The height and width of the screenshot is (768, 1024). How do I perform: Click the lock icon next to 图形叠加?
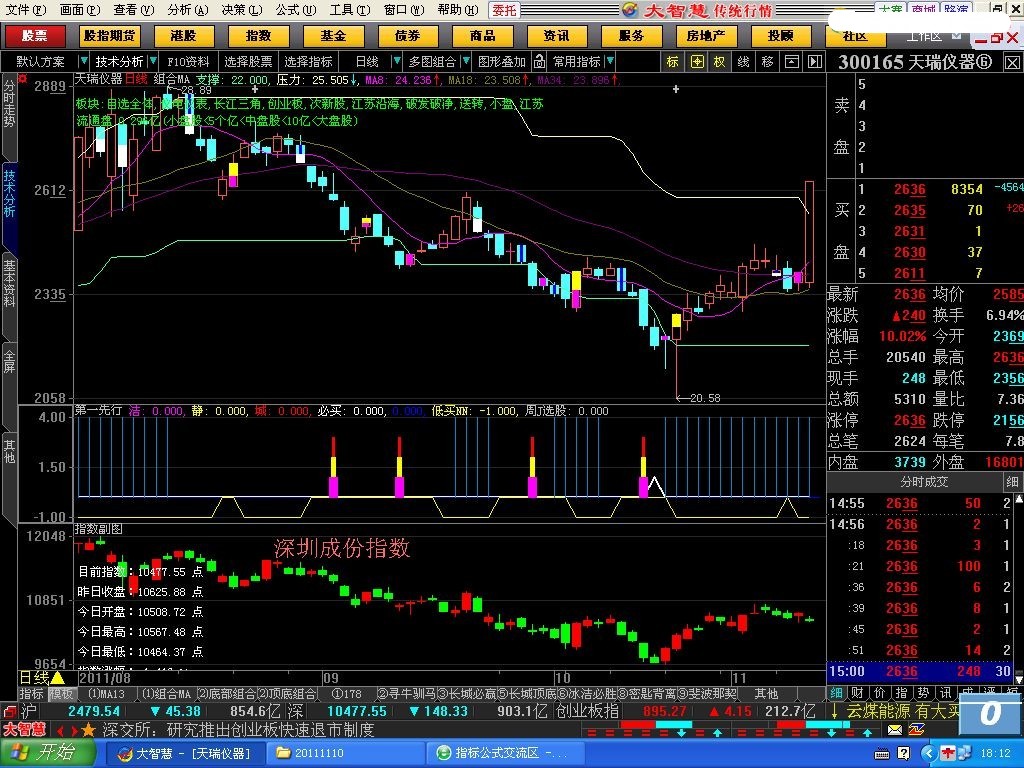539,62
